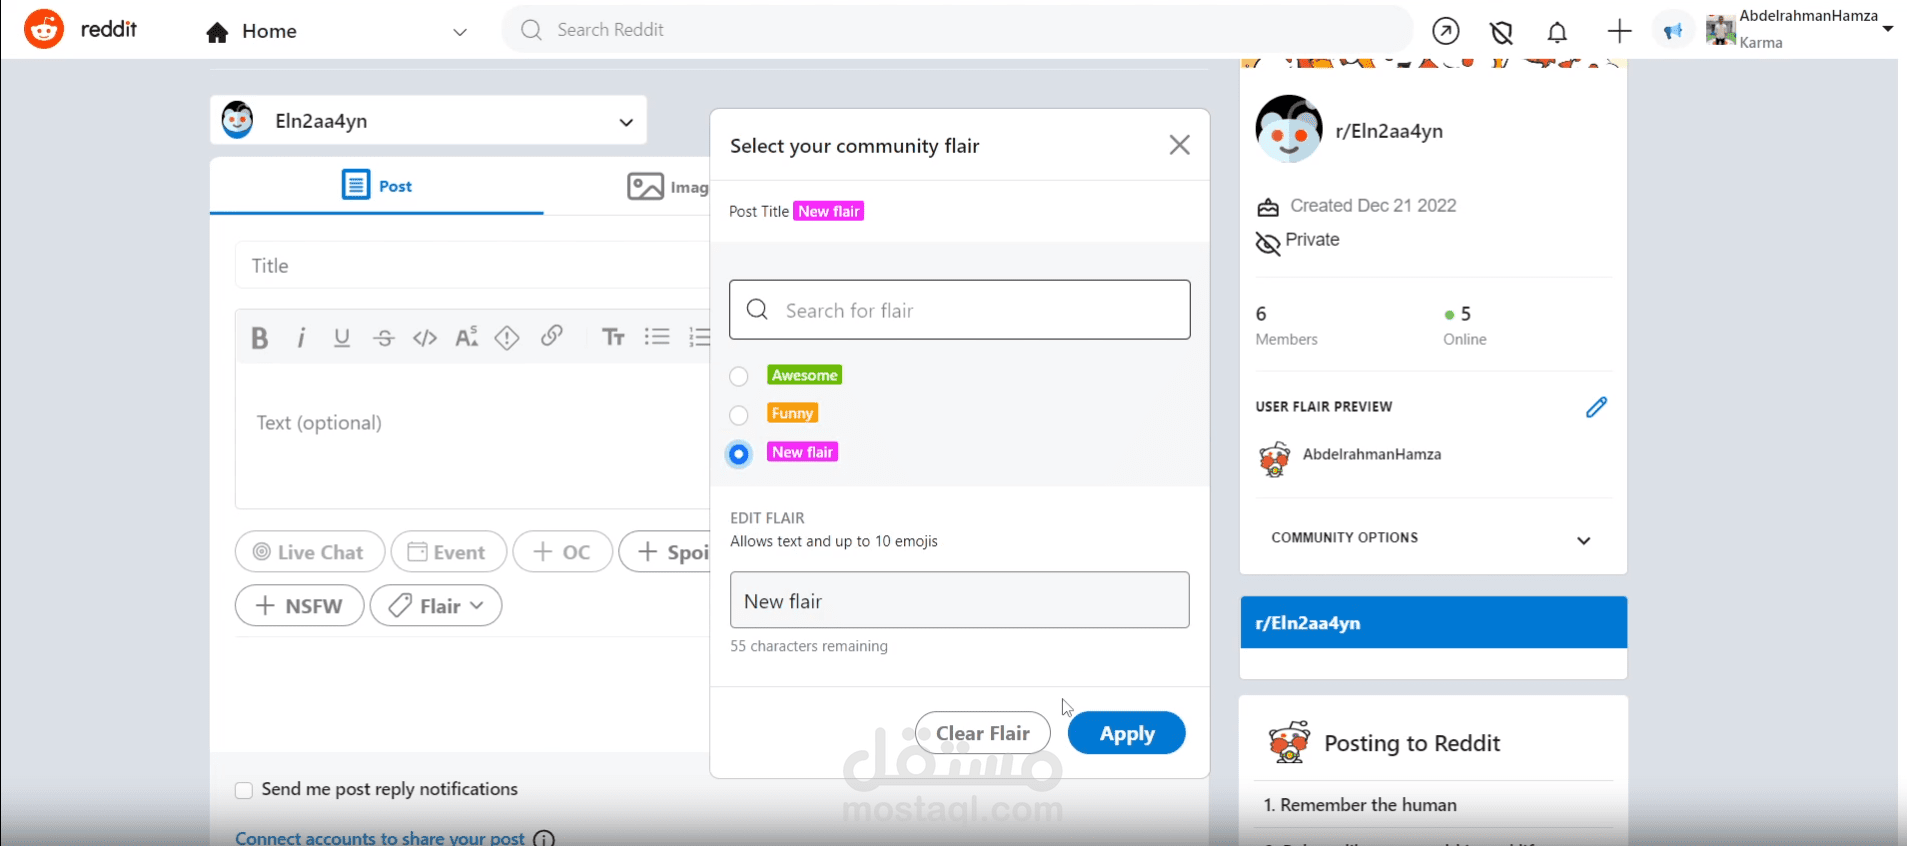Mark text as spoiler icon in toolbar
Image resolution: width=1907 pixels, height=846 pixels.
tap(507, 338)
